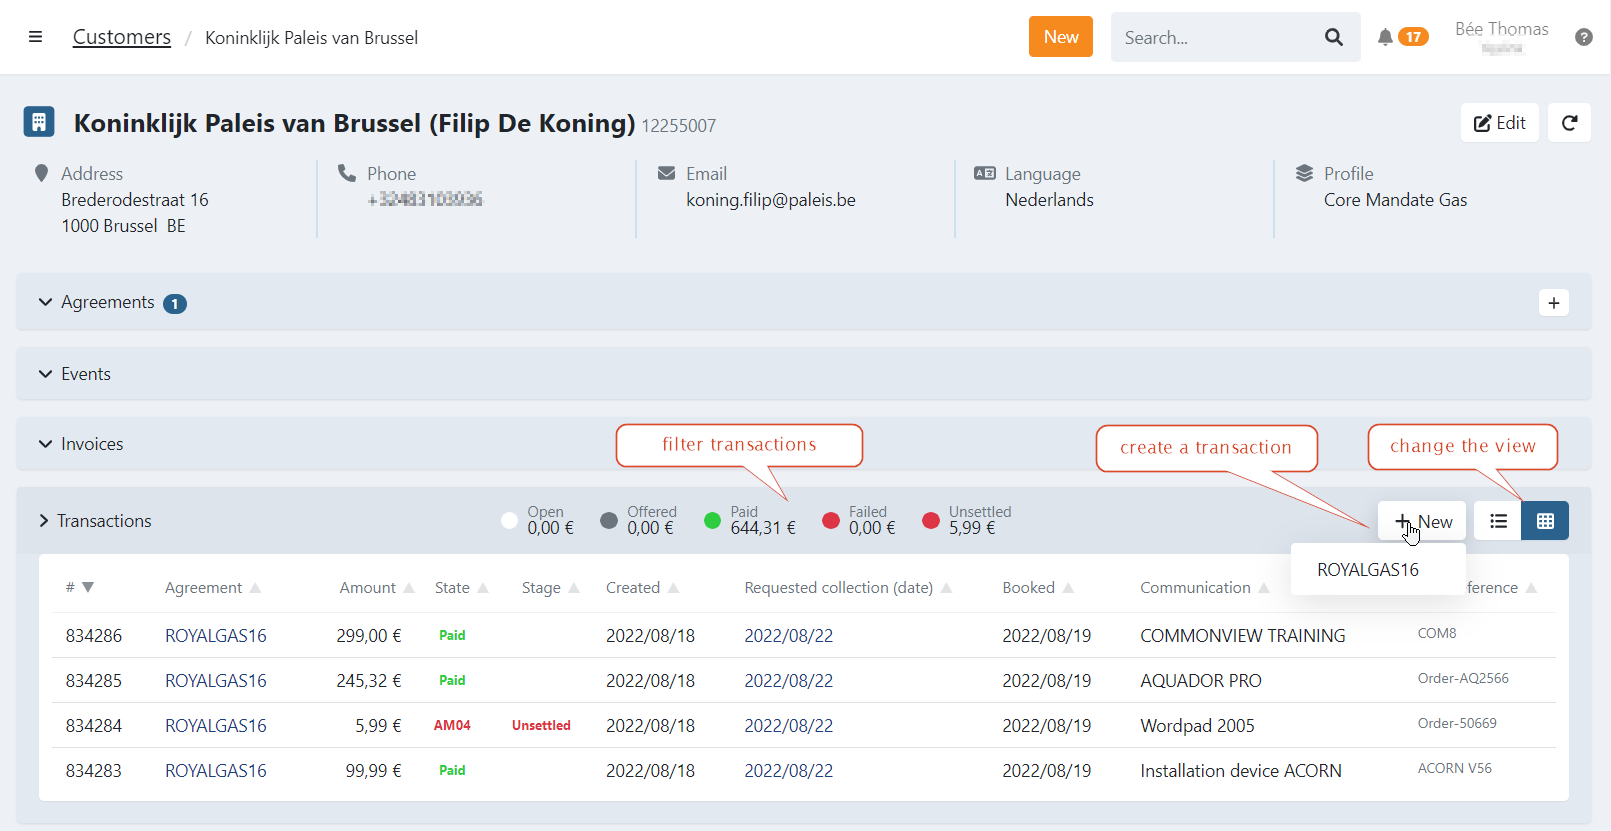1611x831 pixels.
Task: Switch to list view icon
Action: pyautogui.click(x=1498, y=521)
